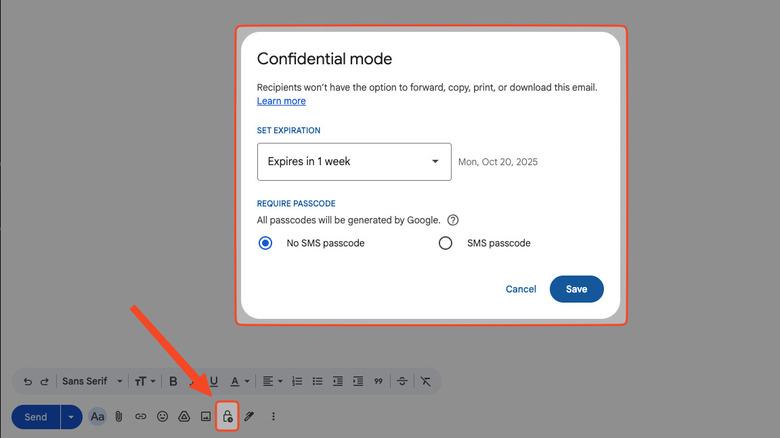Click the insert signature pen icon

pos(250,416)
